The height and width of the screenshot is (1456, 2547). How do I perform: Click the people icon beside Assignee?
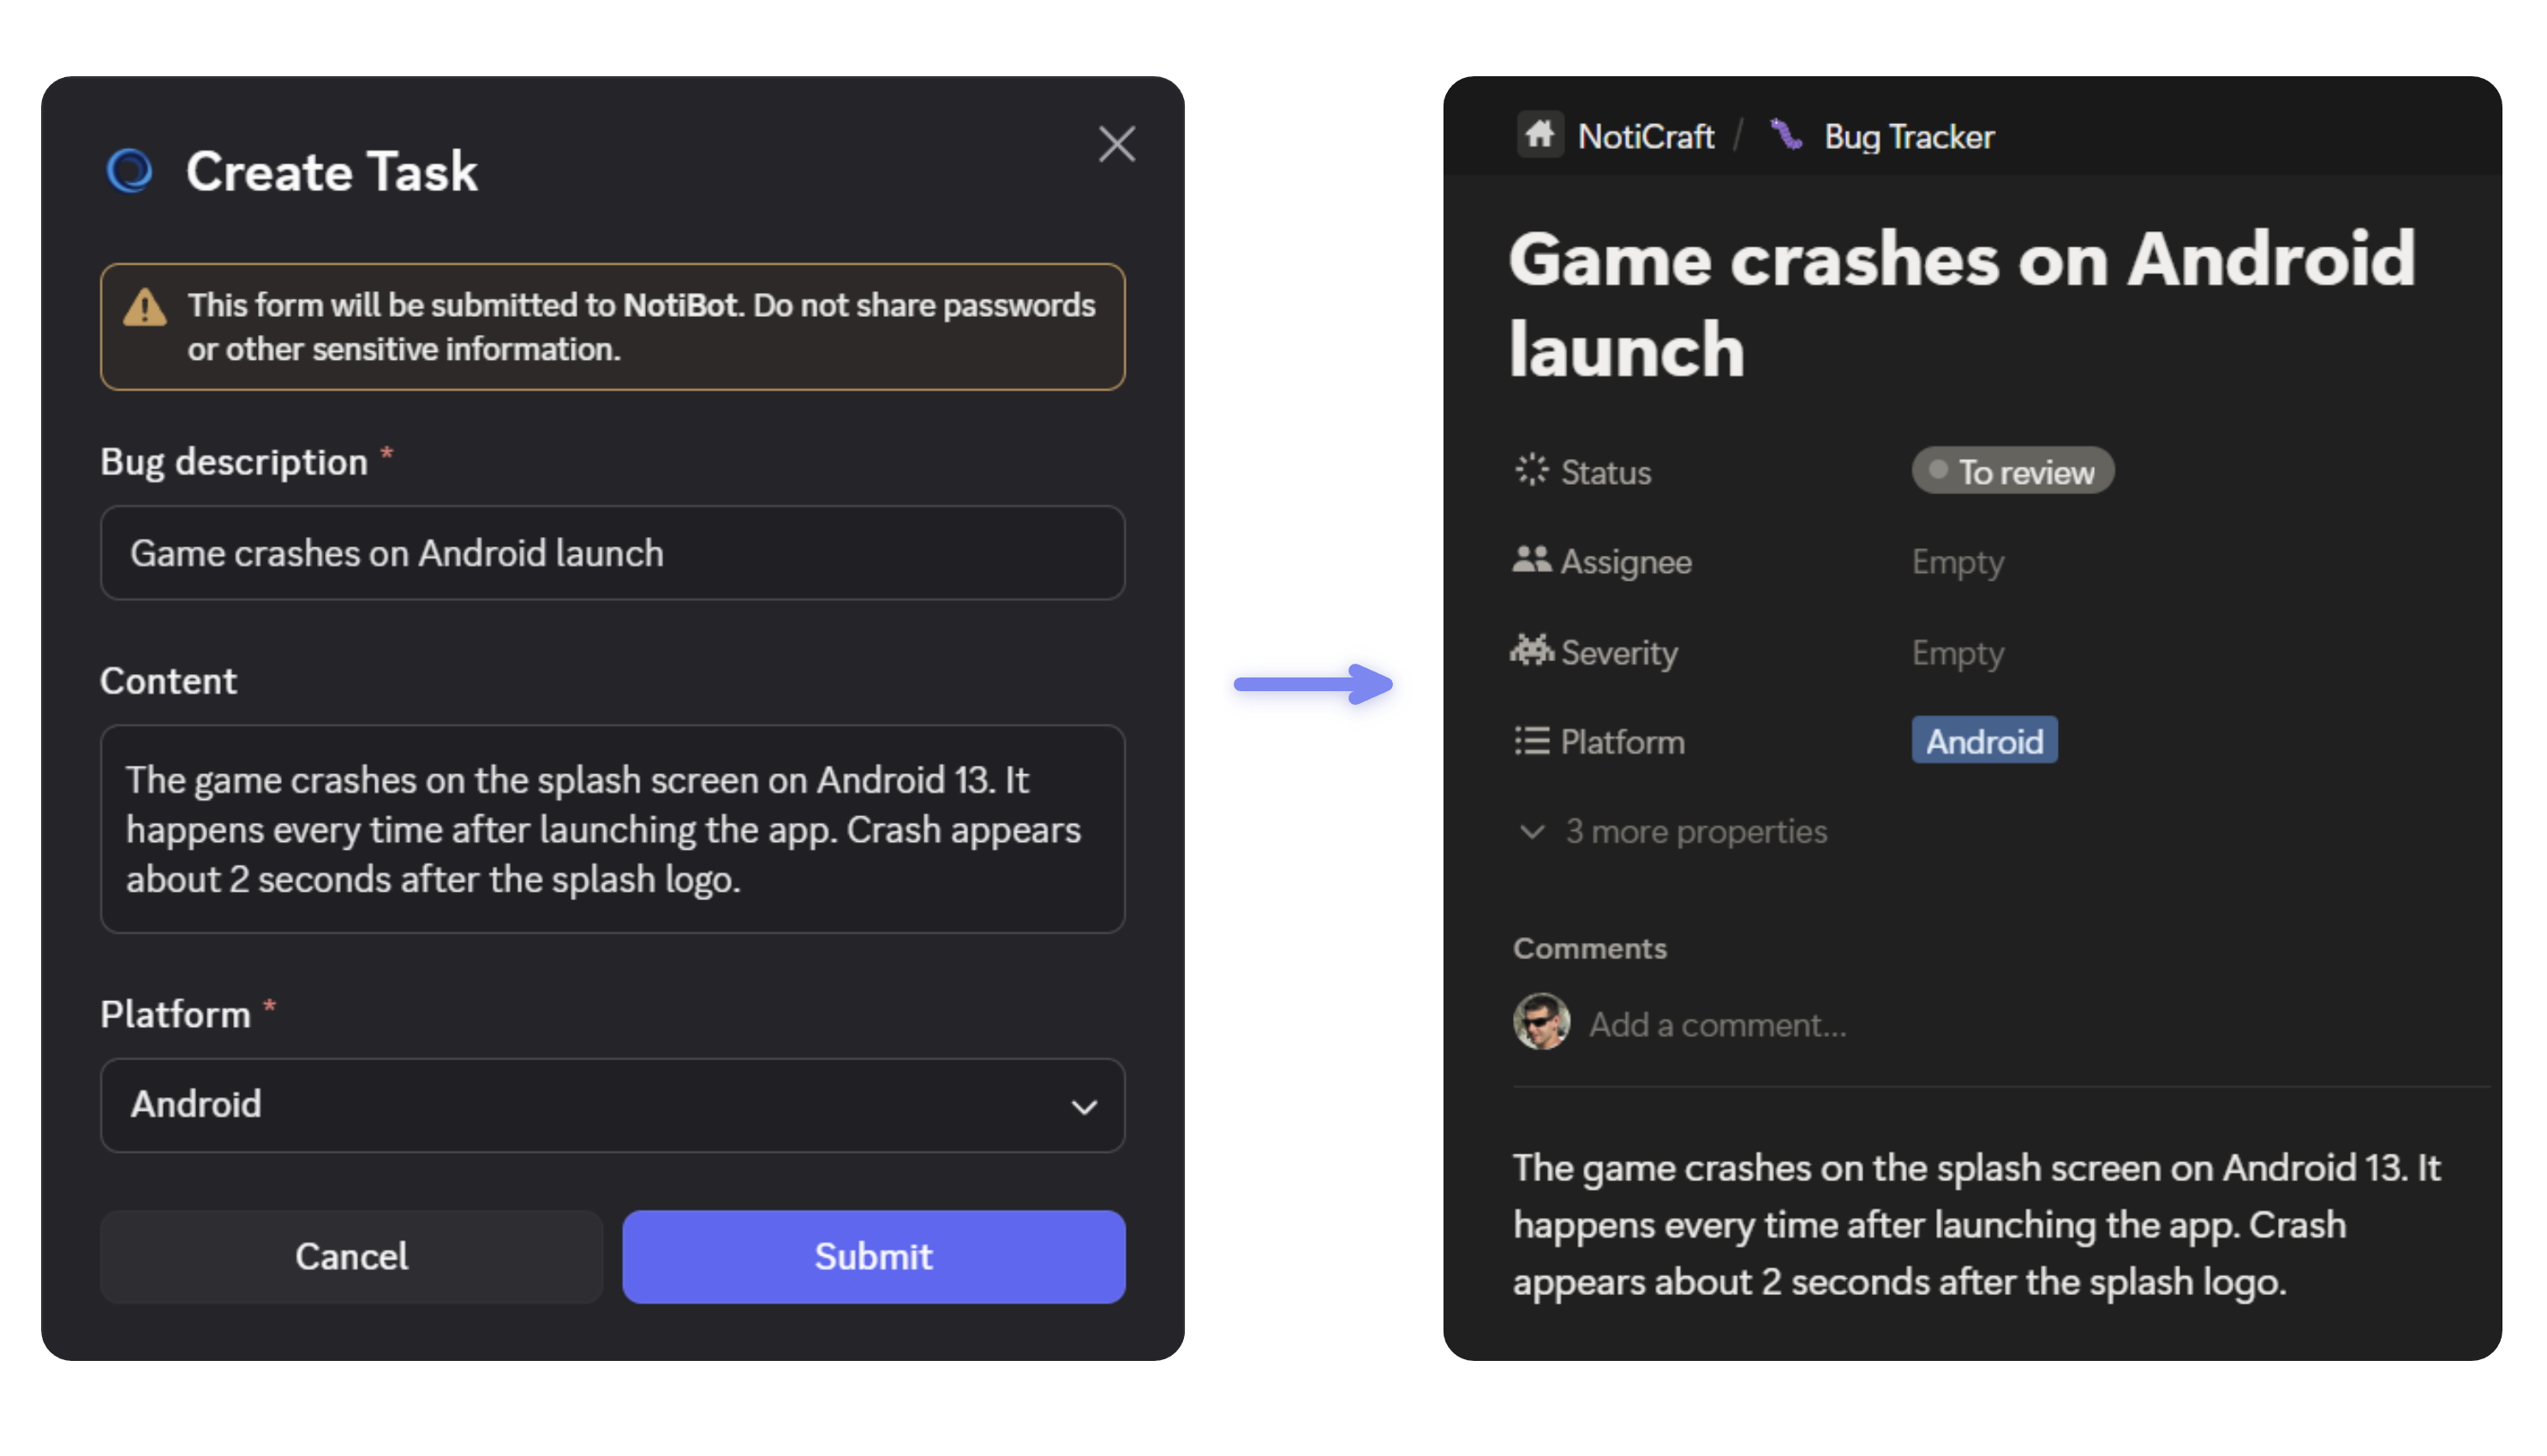tap(1531, 561)
